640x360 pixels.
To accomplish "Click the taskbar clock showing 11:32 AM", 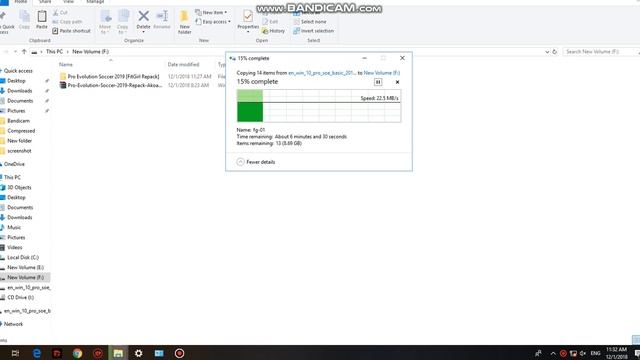I will point(616,353).
